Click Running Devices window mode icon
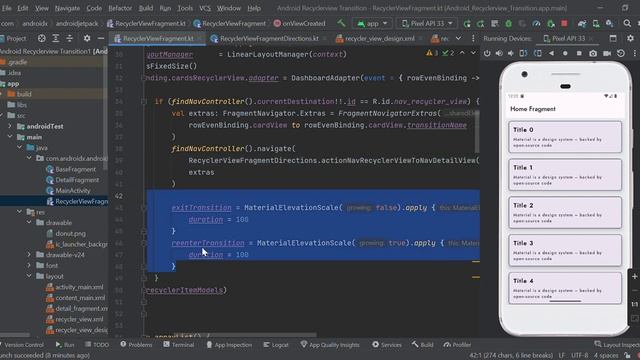640x360 pixels. point(613,38)
